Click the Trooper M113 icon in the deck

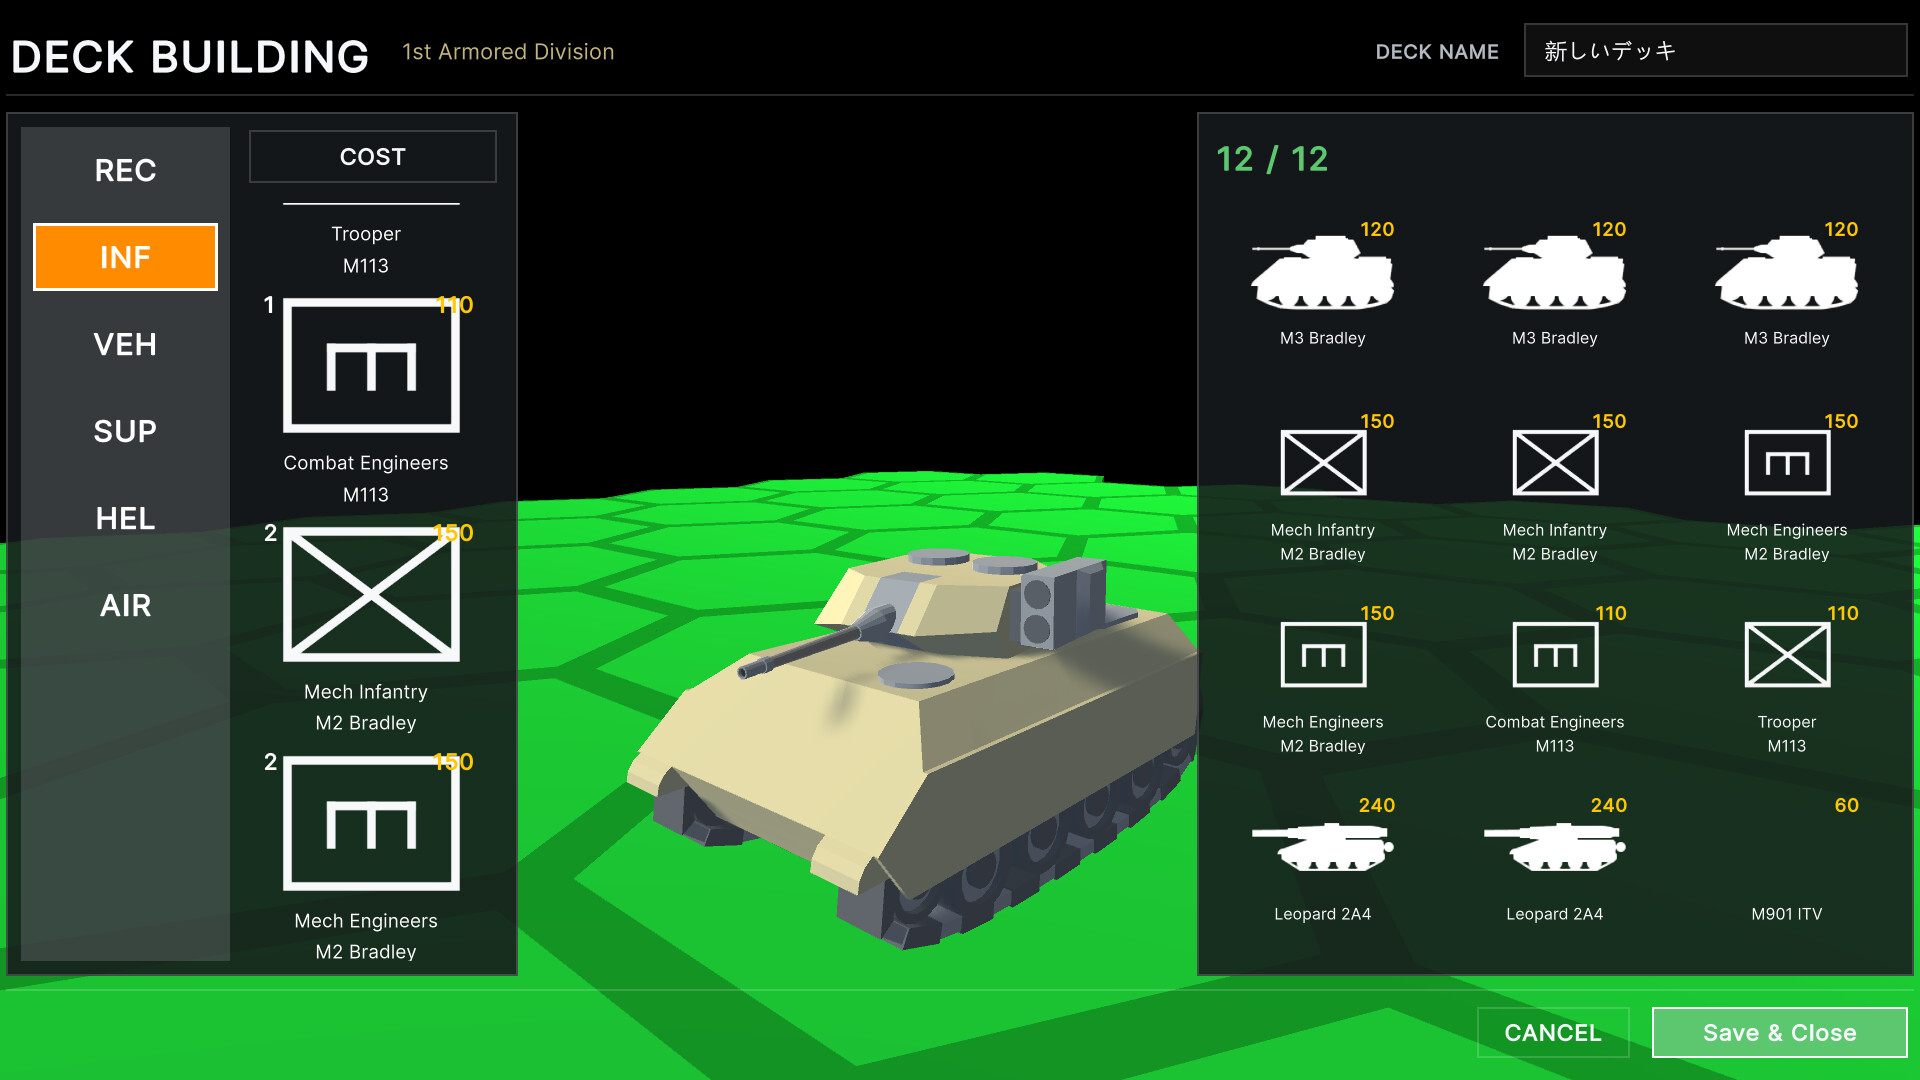1787,655
